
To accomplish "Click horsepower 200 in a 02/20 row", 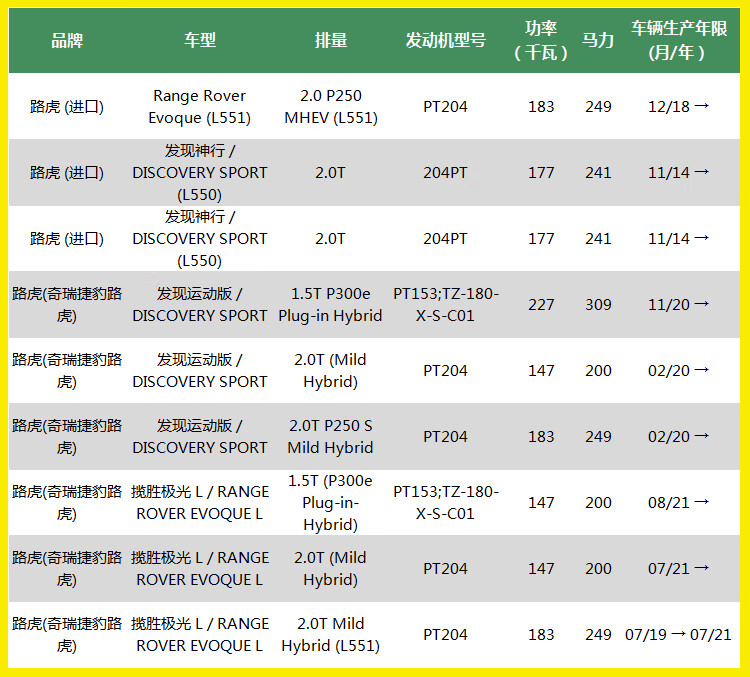I will click(598, 371).
